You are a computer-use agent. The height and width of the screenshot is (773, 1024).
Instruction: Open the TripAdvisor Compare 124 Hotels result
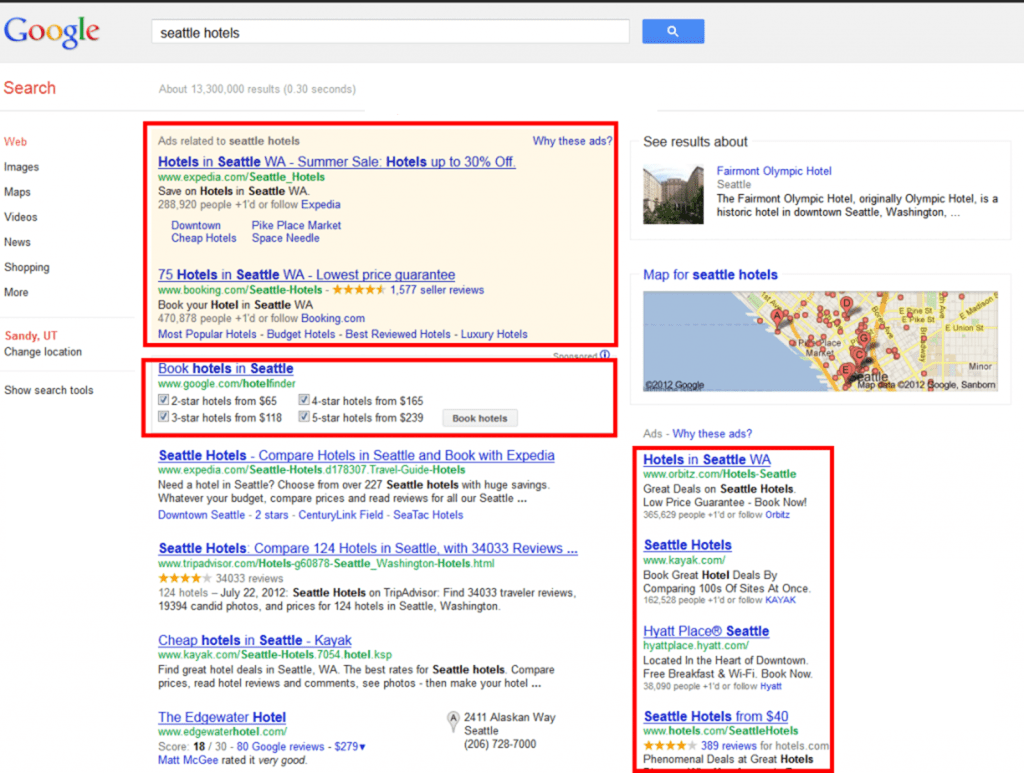[x=368, y=548]
